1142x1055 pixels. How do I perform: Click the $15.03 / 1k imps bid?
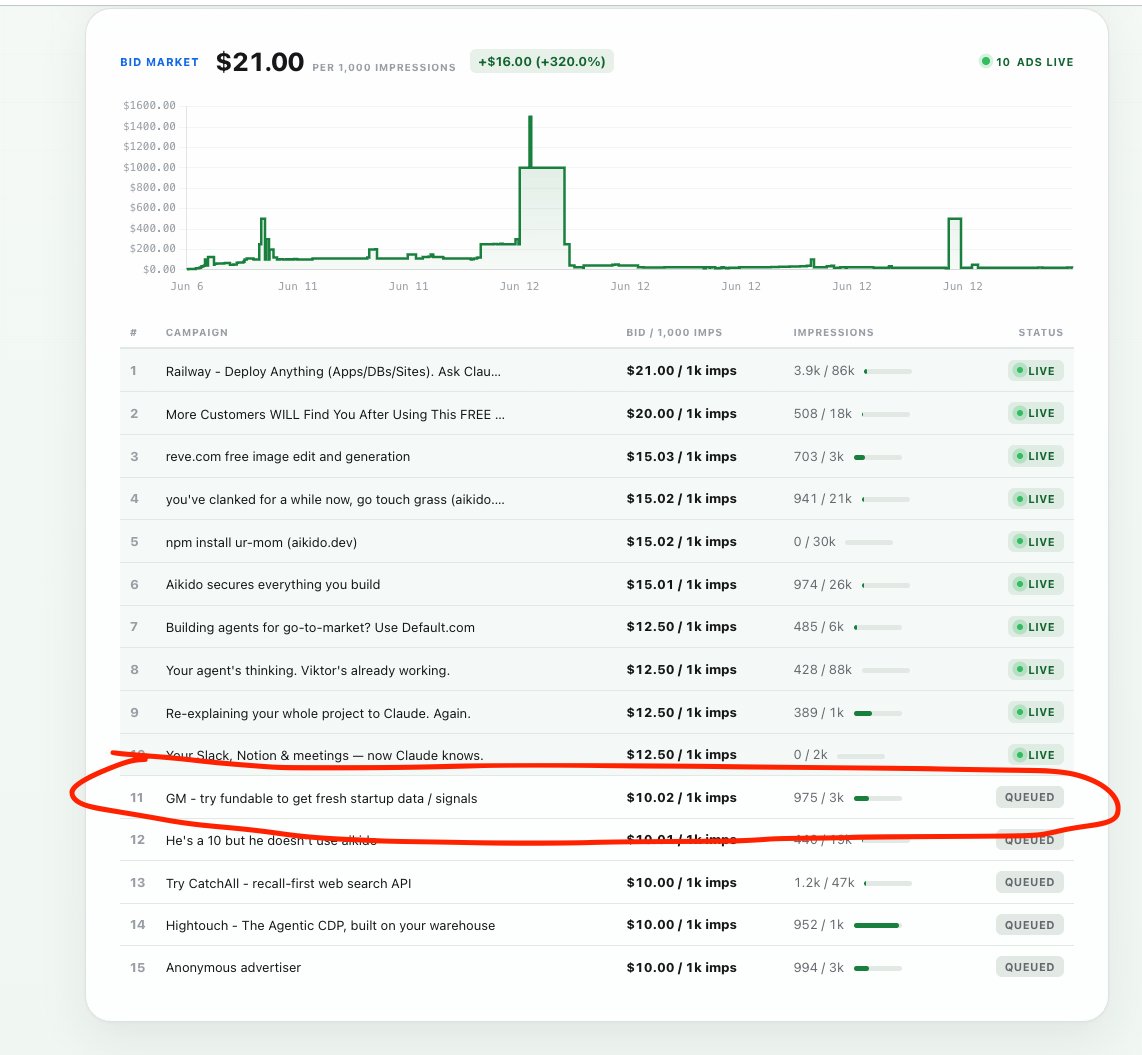click(682, 457)
